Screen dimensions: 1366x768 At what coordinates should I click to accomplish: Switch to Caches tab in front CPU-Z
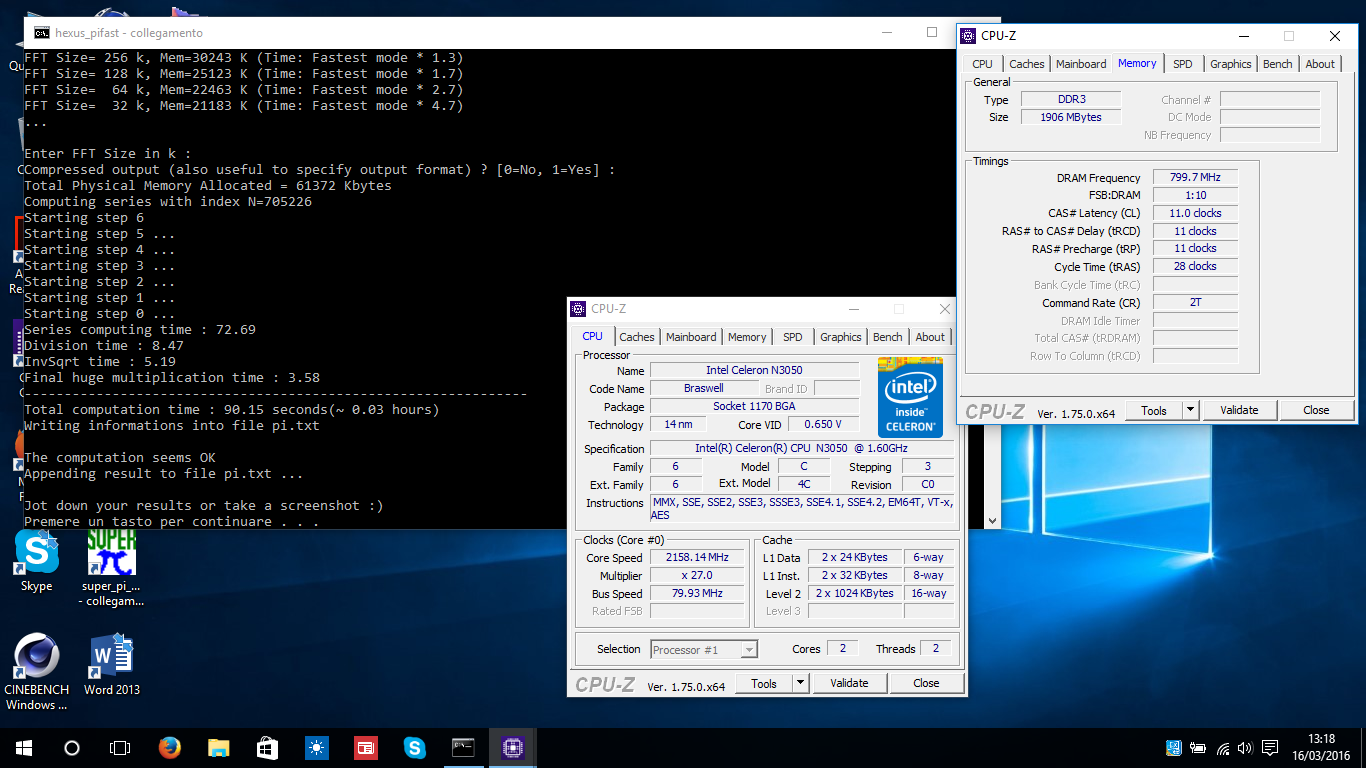coord(636,337)
